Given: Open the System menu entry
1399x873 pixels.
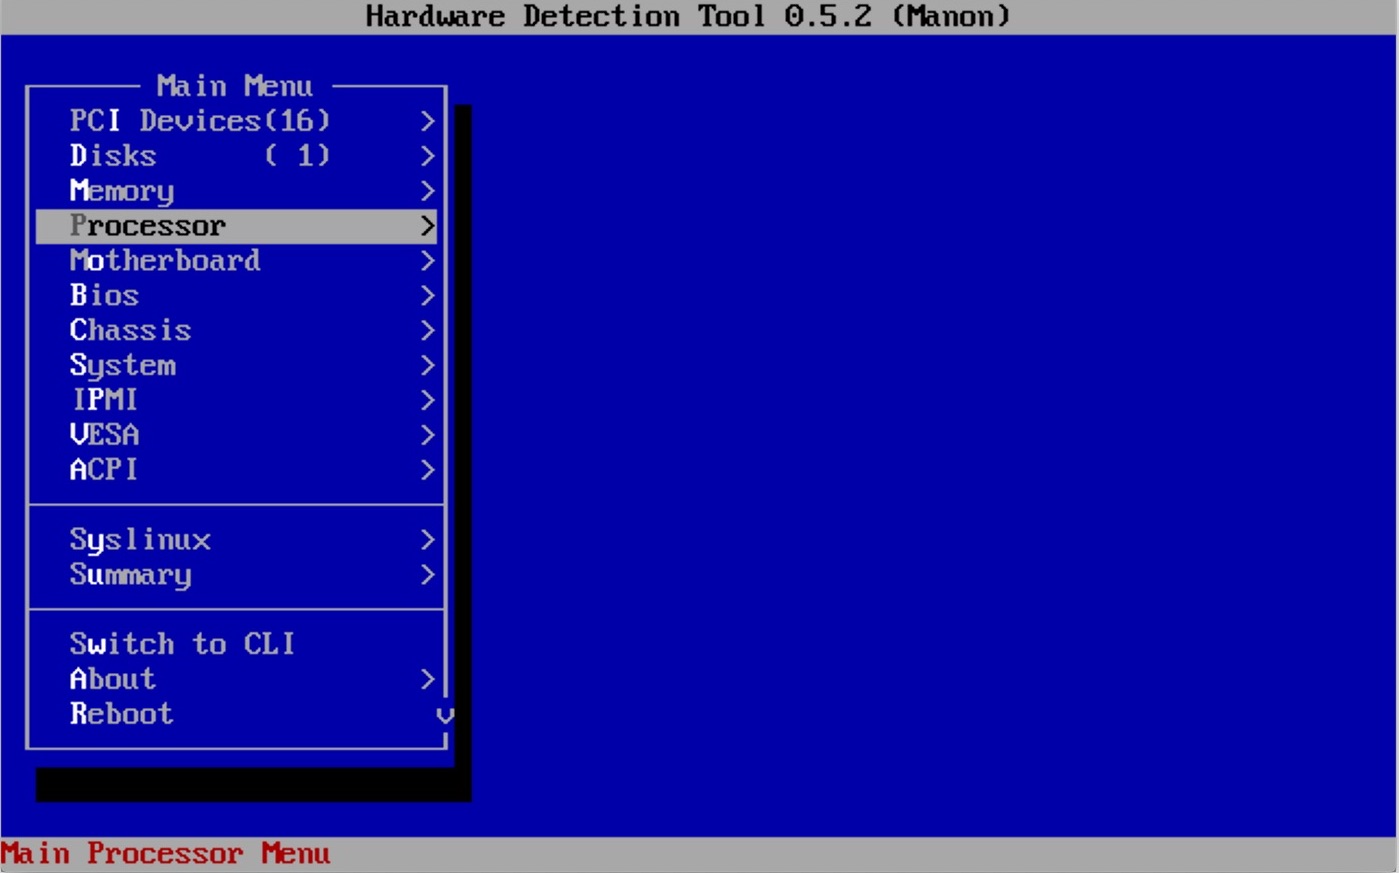Looking at the screenshot, I should click(122, 366).
